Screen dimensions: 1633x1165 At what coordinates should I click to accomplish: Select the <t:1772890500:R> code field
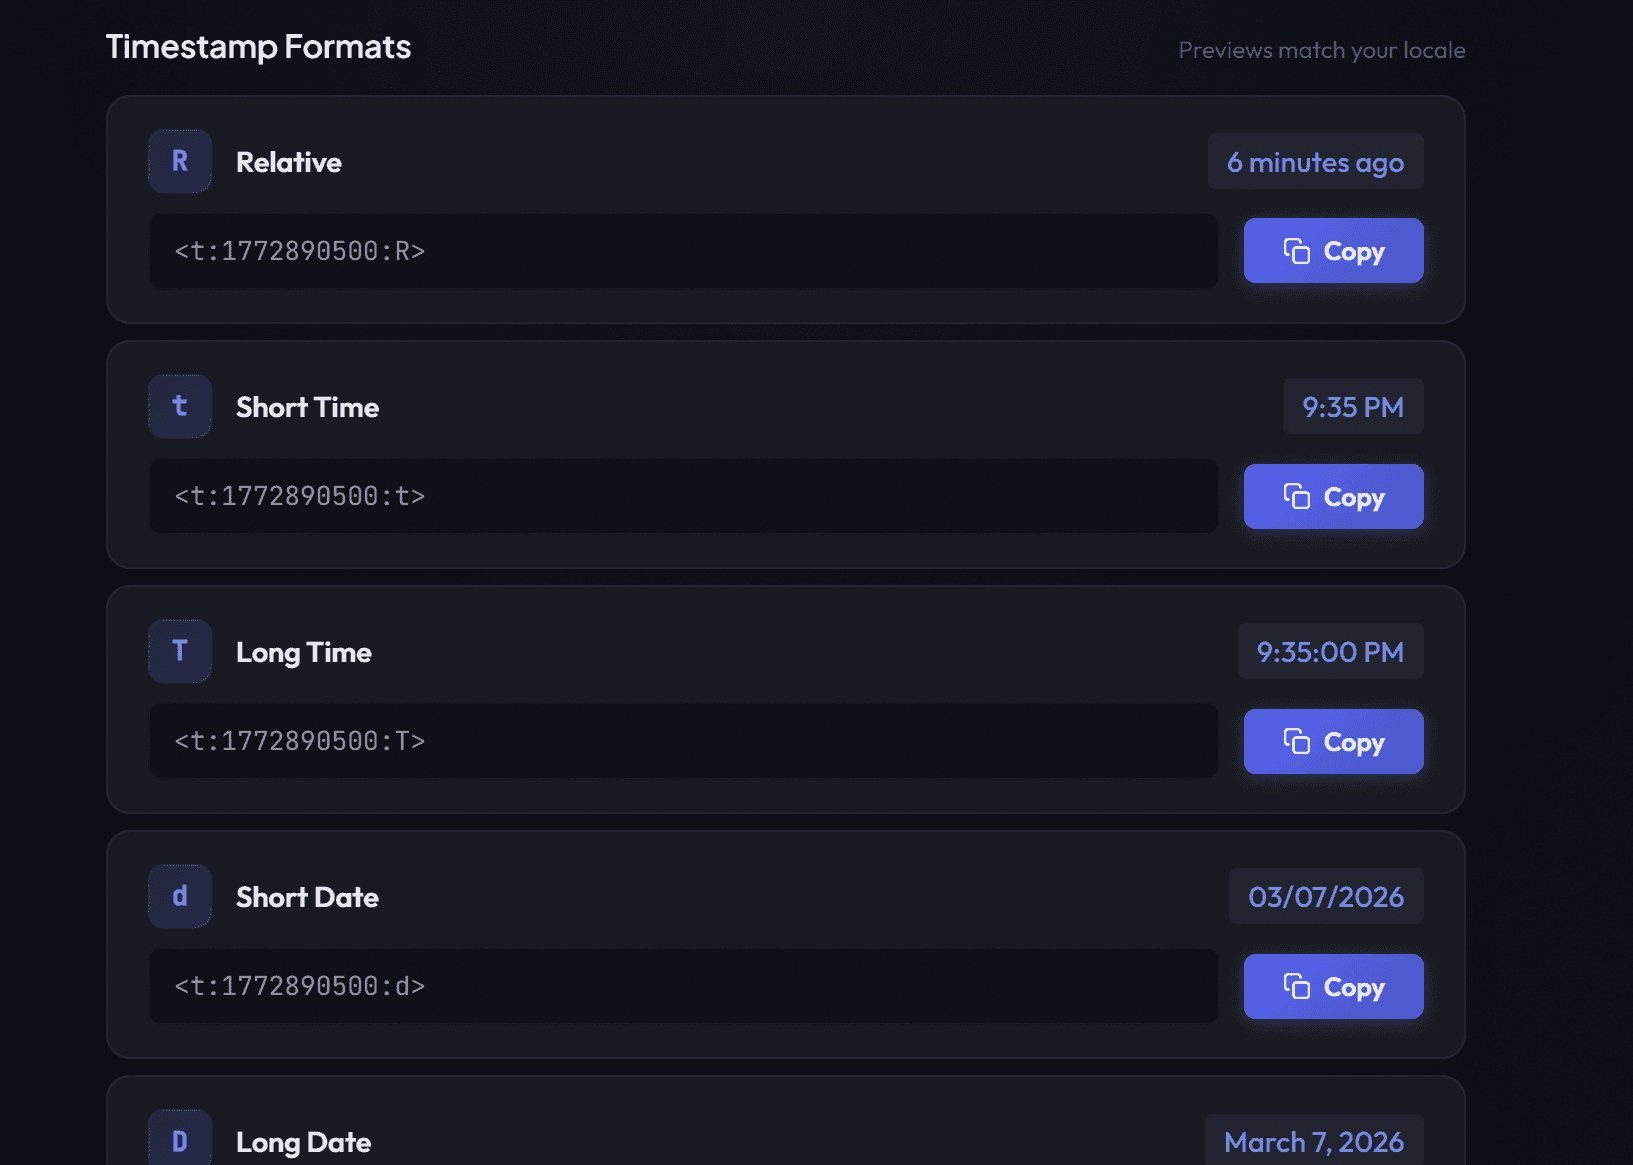[x=683, y=251]
